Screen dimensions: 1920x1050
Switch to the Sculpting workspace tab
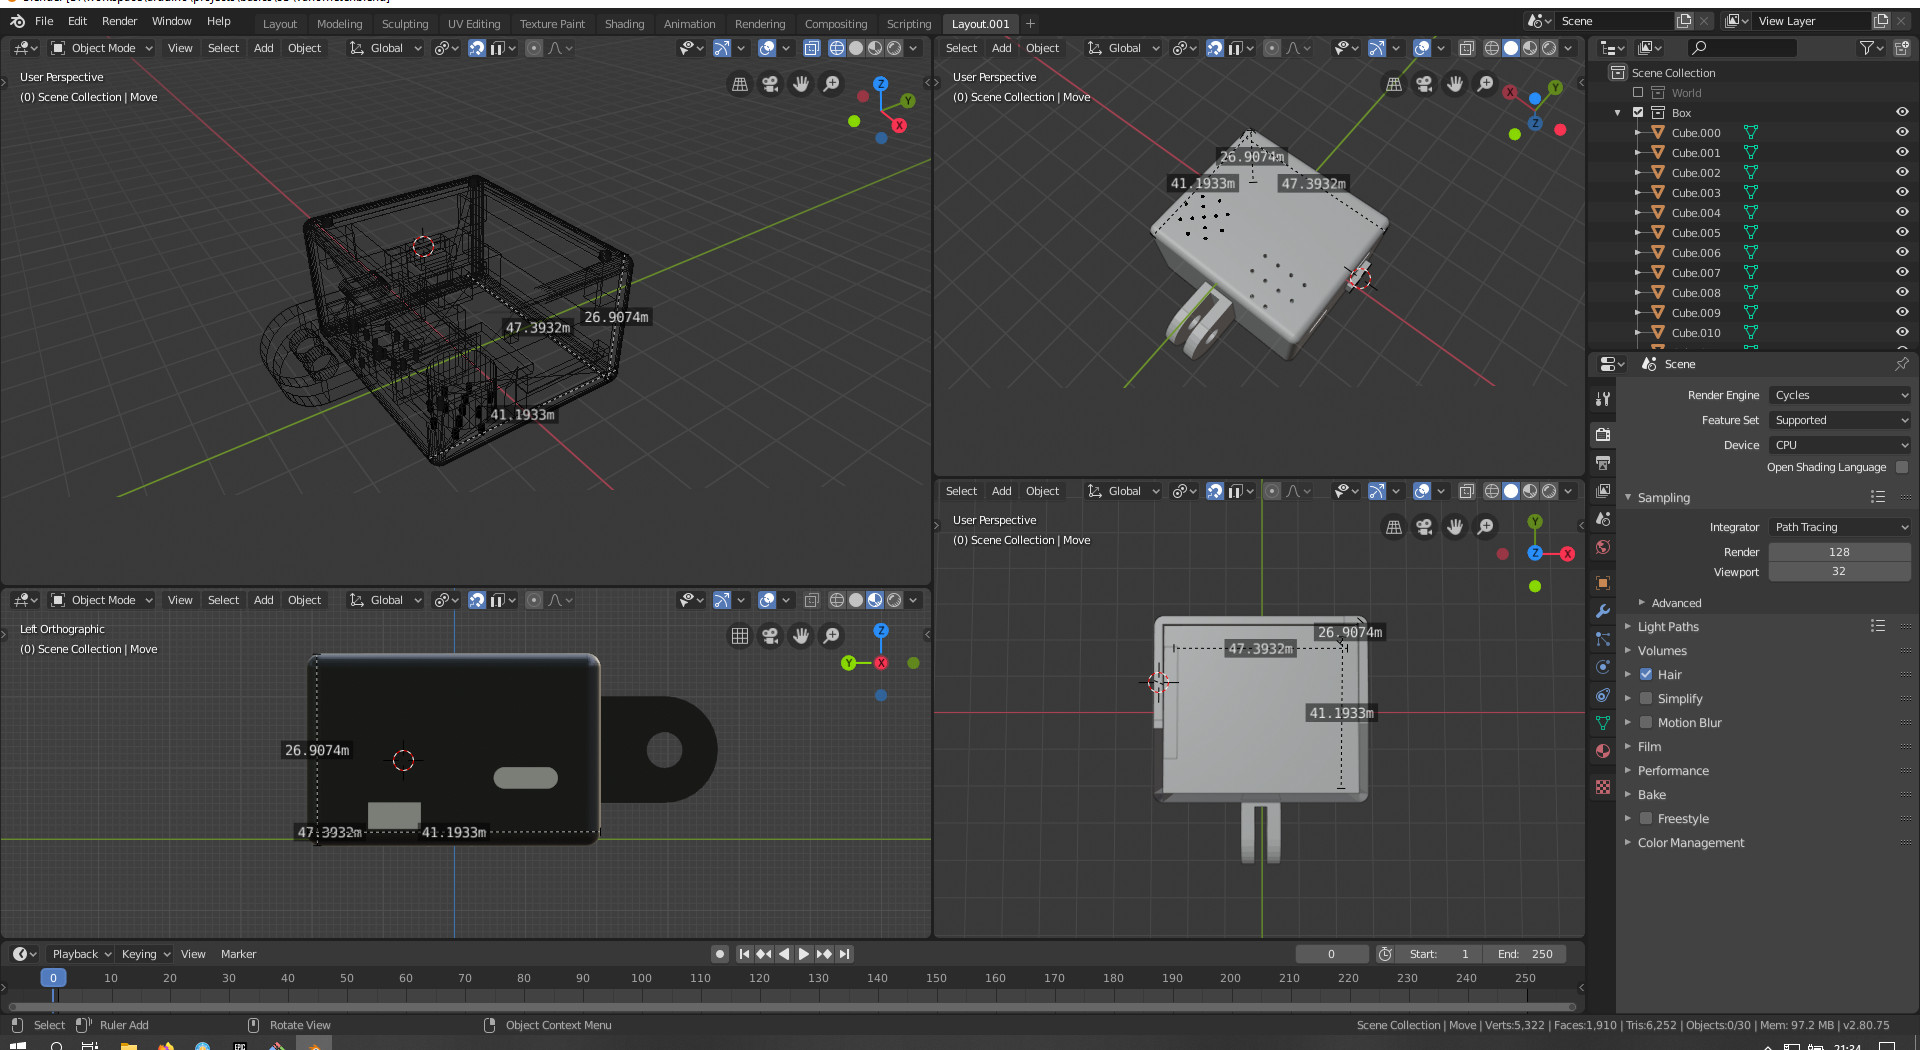pos(404,24)
